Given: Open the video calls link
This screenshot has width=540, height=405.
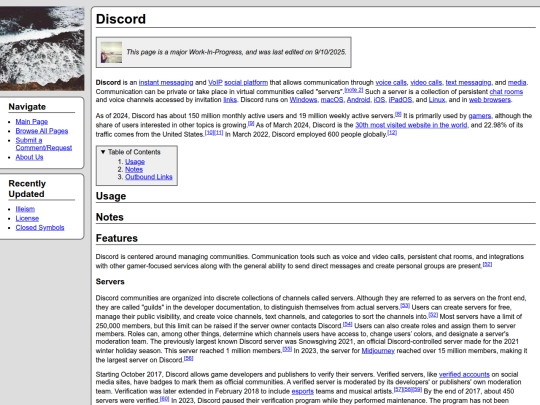Looking at the screenshot, I should coord(426,83).
